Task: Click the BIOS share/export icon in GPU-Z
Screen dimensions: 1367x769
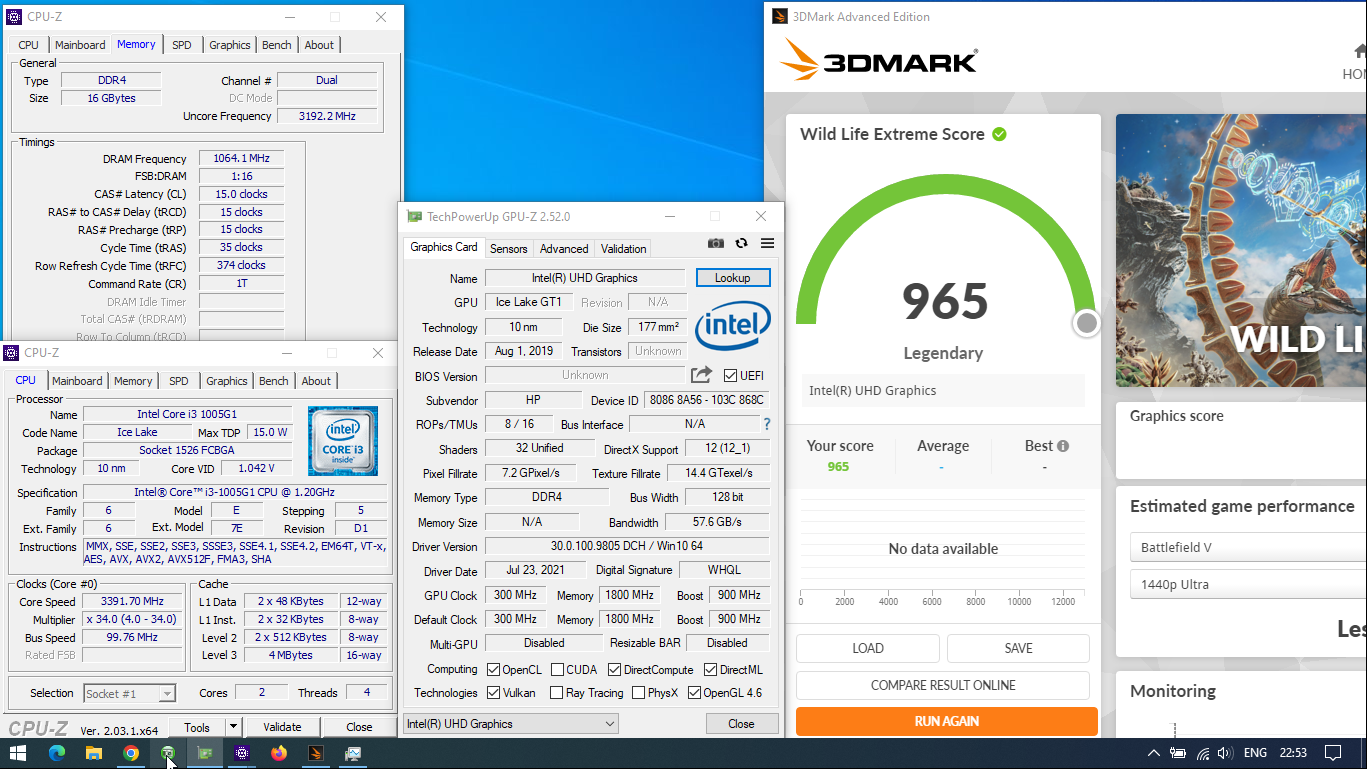Action: (x=701, y=375)
